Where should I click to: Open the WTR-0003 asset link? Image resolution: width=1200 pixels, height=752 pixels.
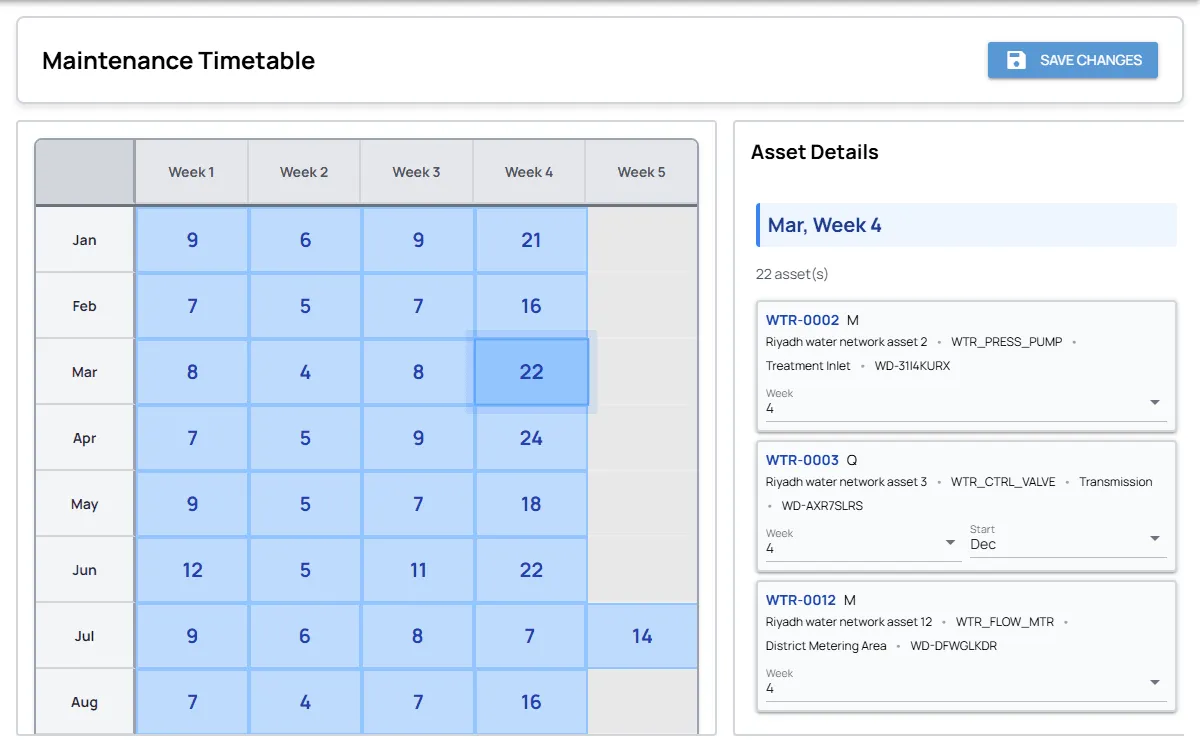pos(802,460)
